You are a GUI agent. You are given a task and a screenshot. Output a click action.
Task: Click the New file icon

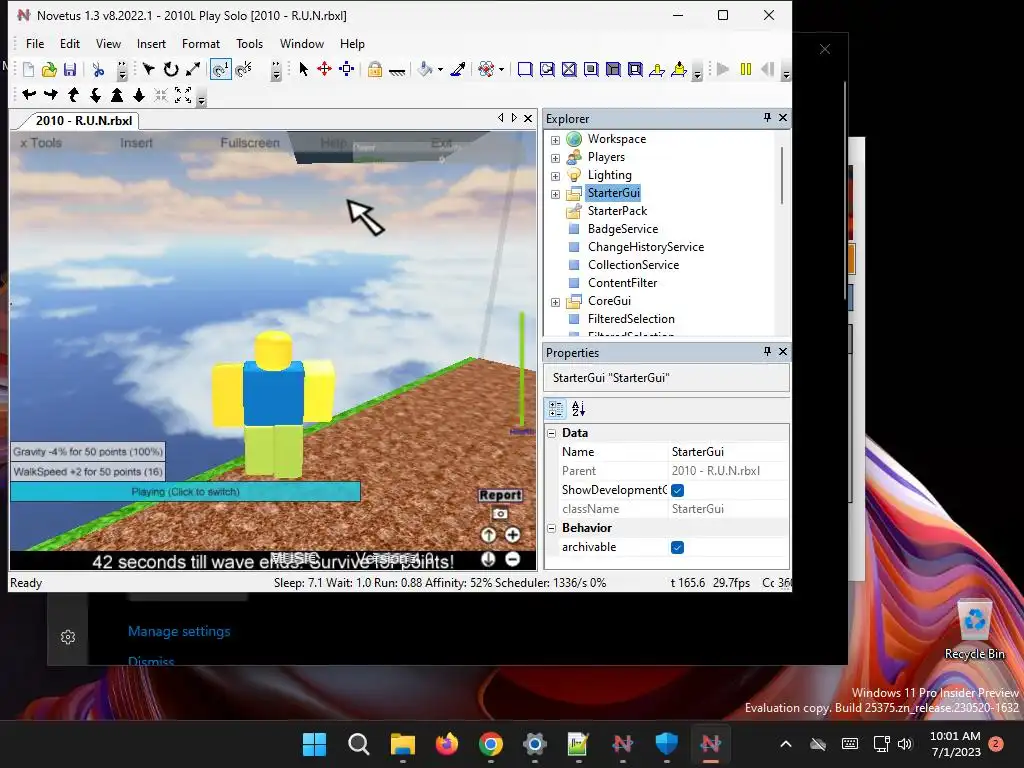[28, 69]
